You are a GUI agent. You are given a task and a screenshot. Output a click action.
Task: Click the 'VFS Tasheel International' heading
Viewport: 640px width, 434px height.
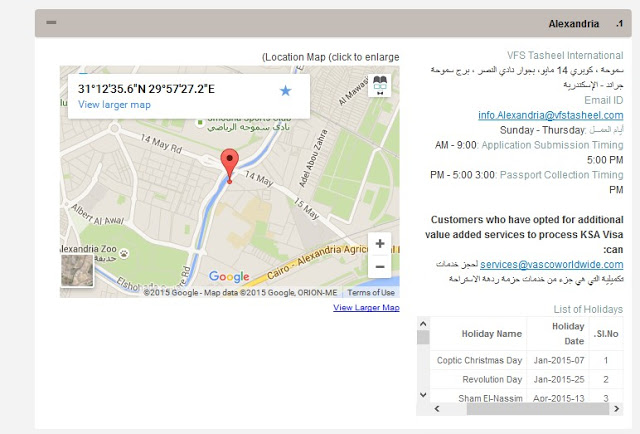pyautogui.click(x=565, y=56)
